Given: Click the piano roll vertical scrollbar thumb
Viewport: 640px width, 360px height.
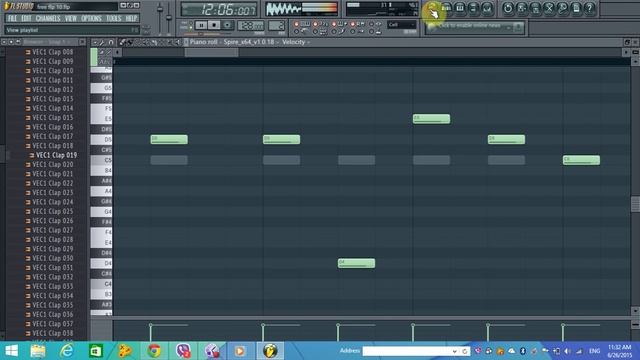Looking at the screenshot, I should [x=635, y=204].
